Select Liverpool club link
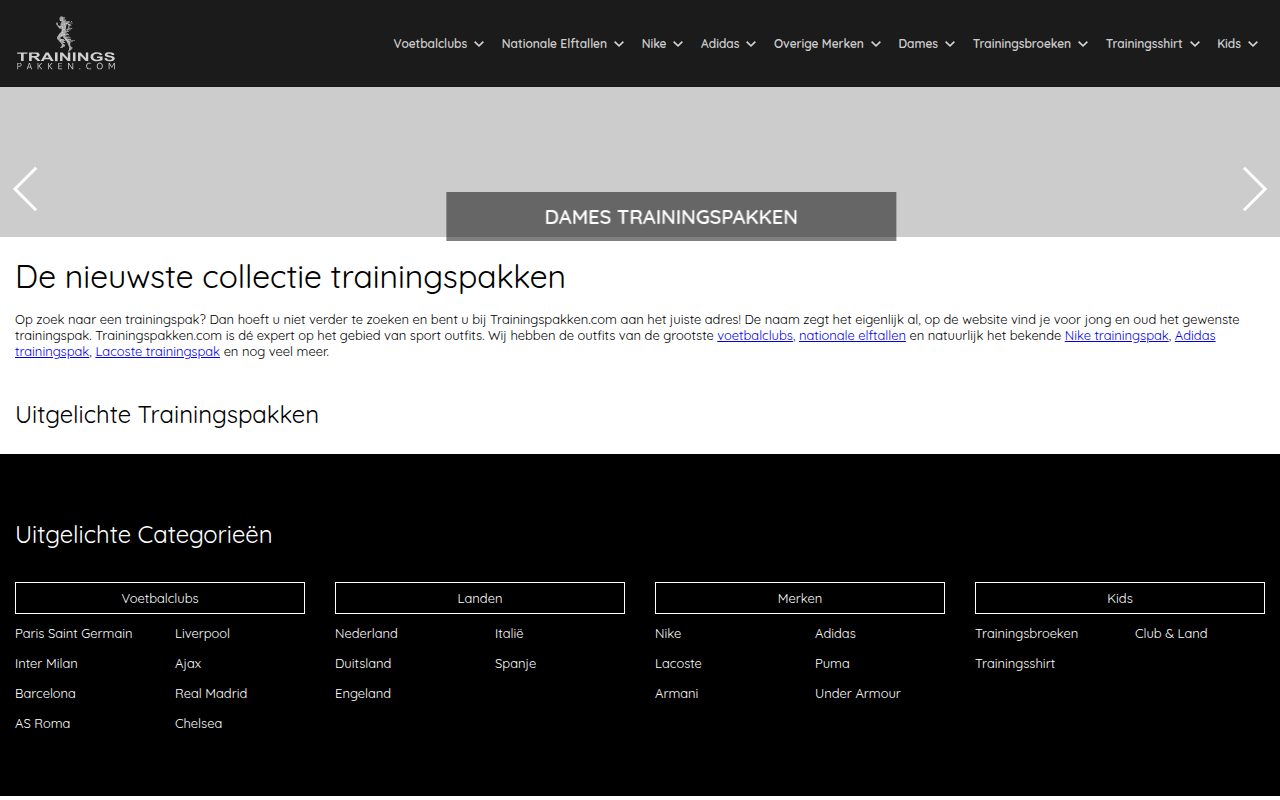The width and height of the screenshot is (1280, 800). tap(202, 634)
